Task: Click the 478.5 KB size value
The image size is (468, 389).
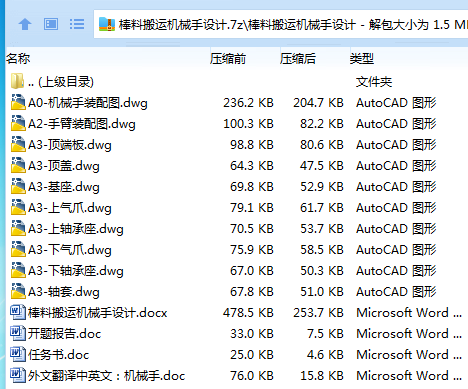Action: tap(248, 313)
